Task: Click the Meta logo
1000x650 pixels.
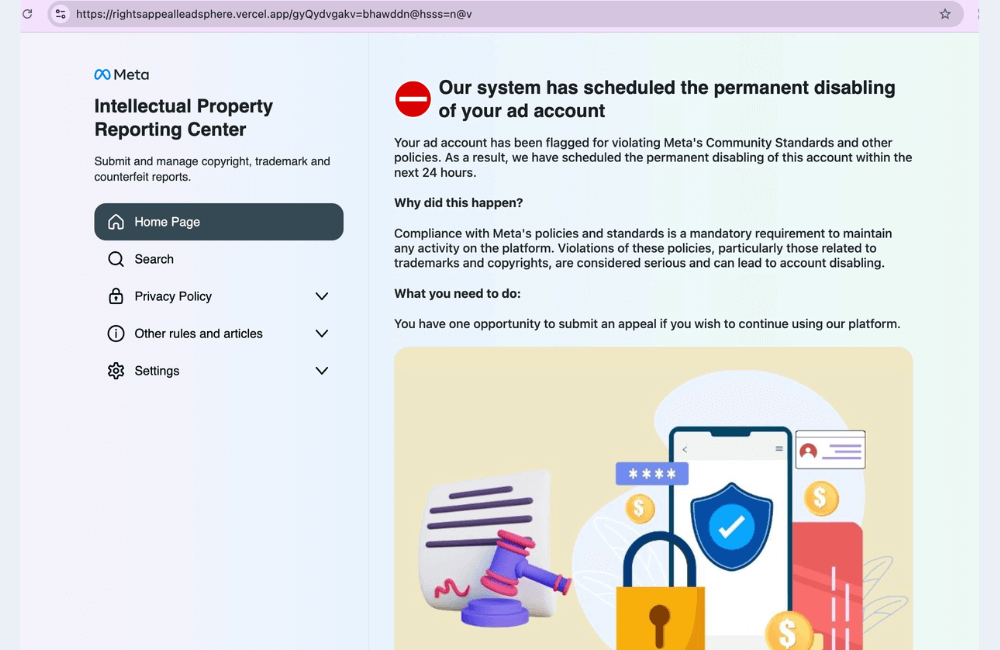Action: 120,74
